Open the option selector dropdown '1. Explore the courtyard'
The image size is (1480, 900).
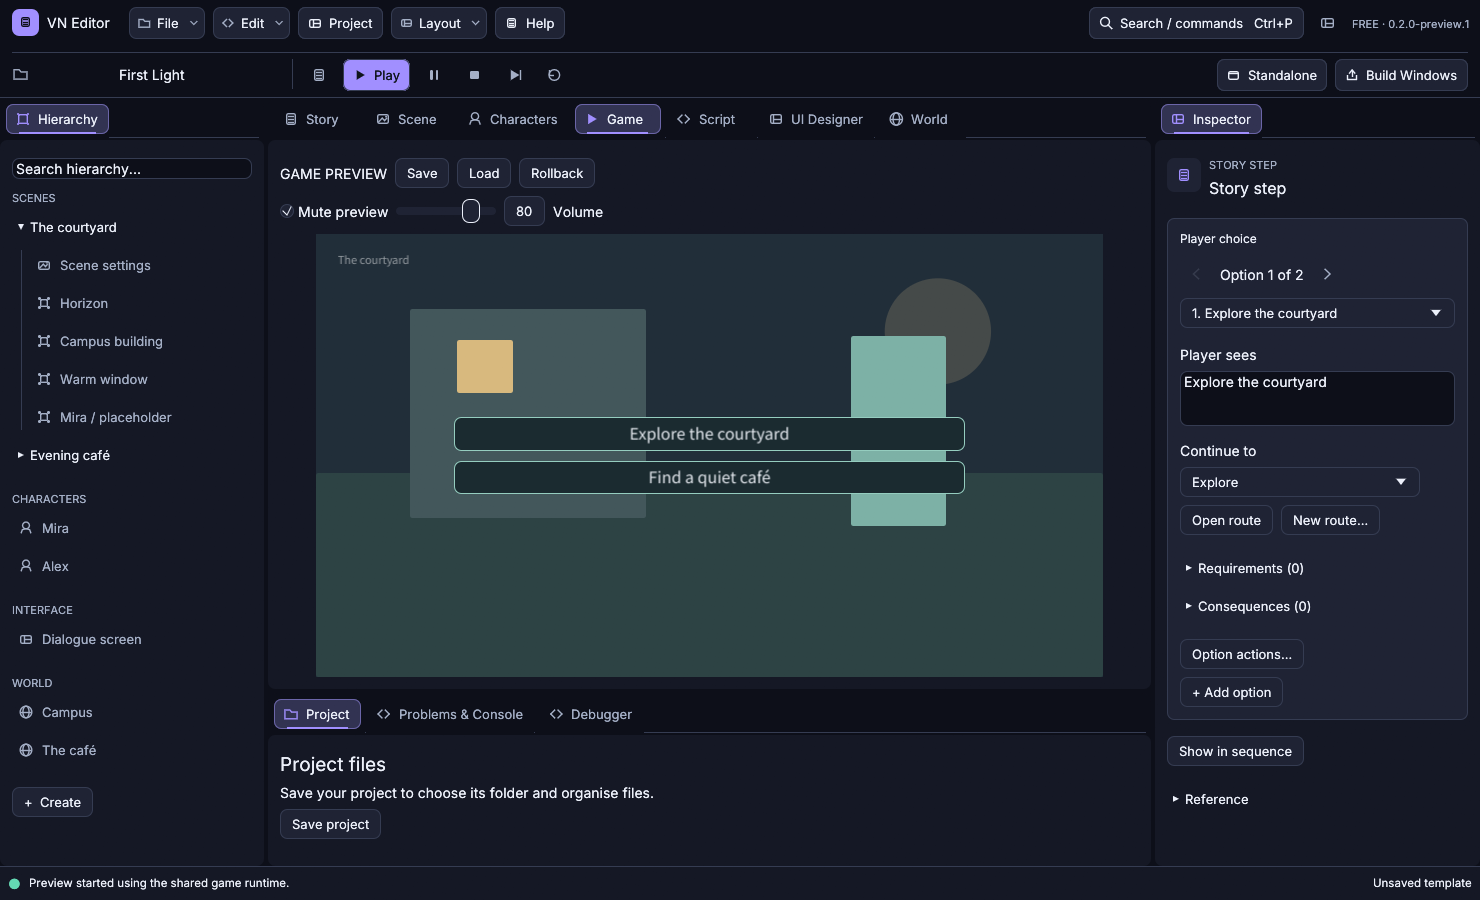click(1317, 313)
